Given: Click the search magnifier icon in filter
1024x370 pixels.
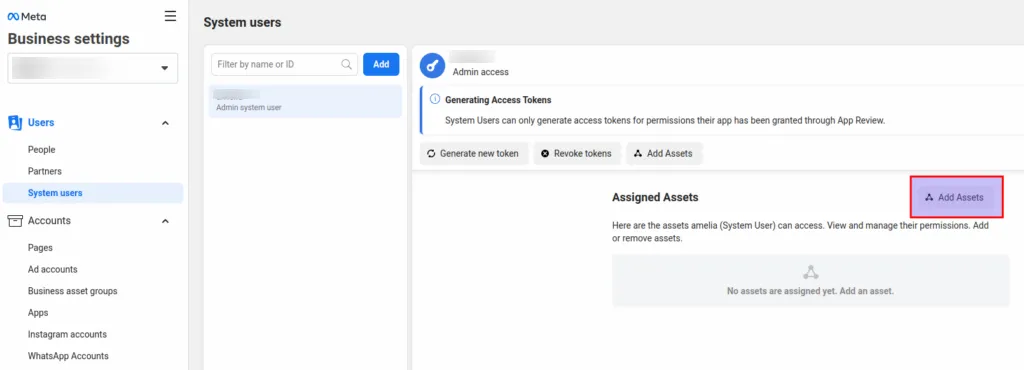Looking at the screenshot, I should point(347,64).
